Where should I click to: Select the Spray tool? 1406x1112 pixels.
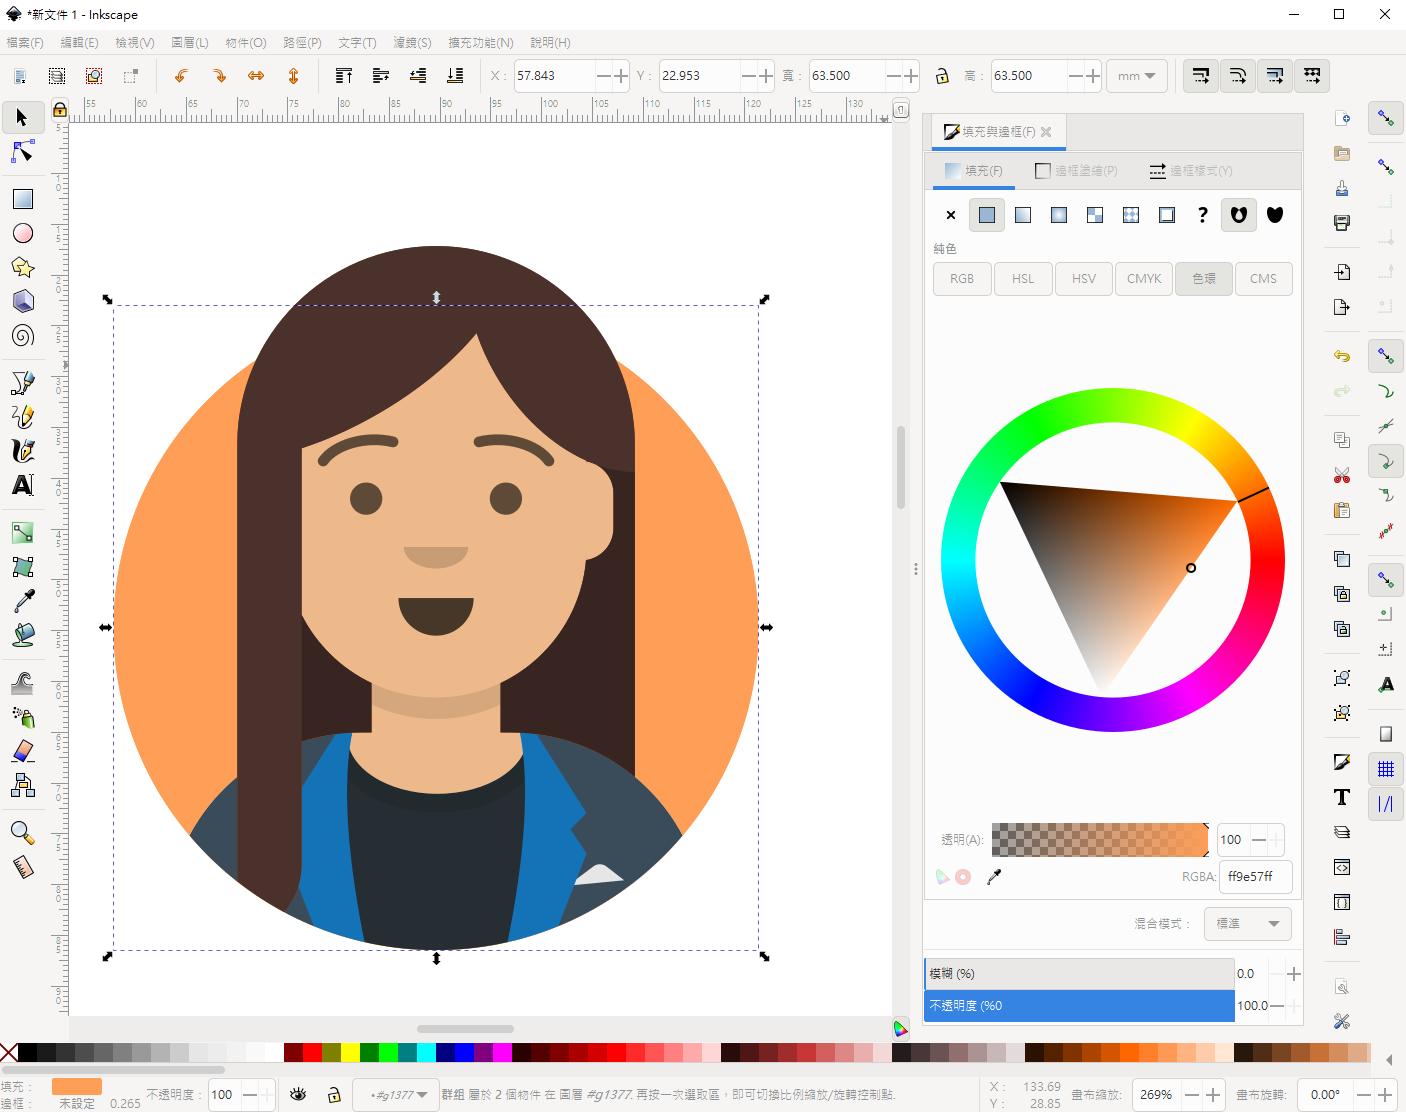(22, 717)
